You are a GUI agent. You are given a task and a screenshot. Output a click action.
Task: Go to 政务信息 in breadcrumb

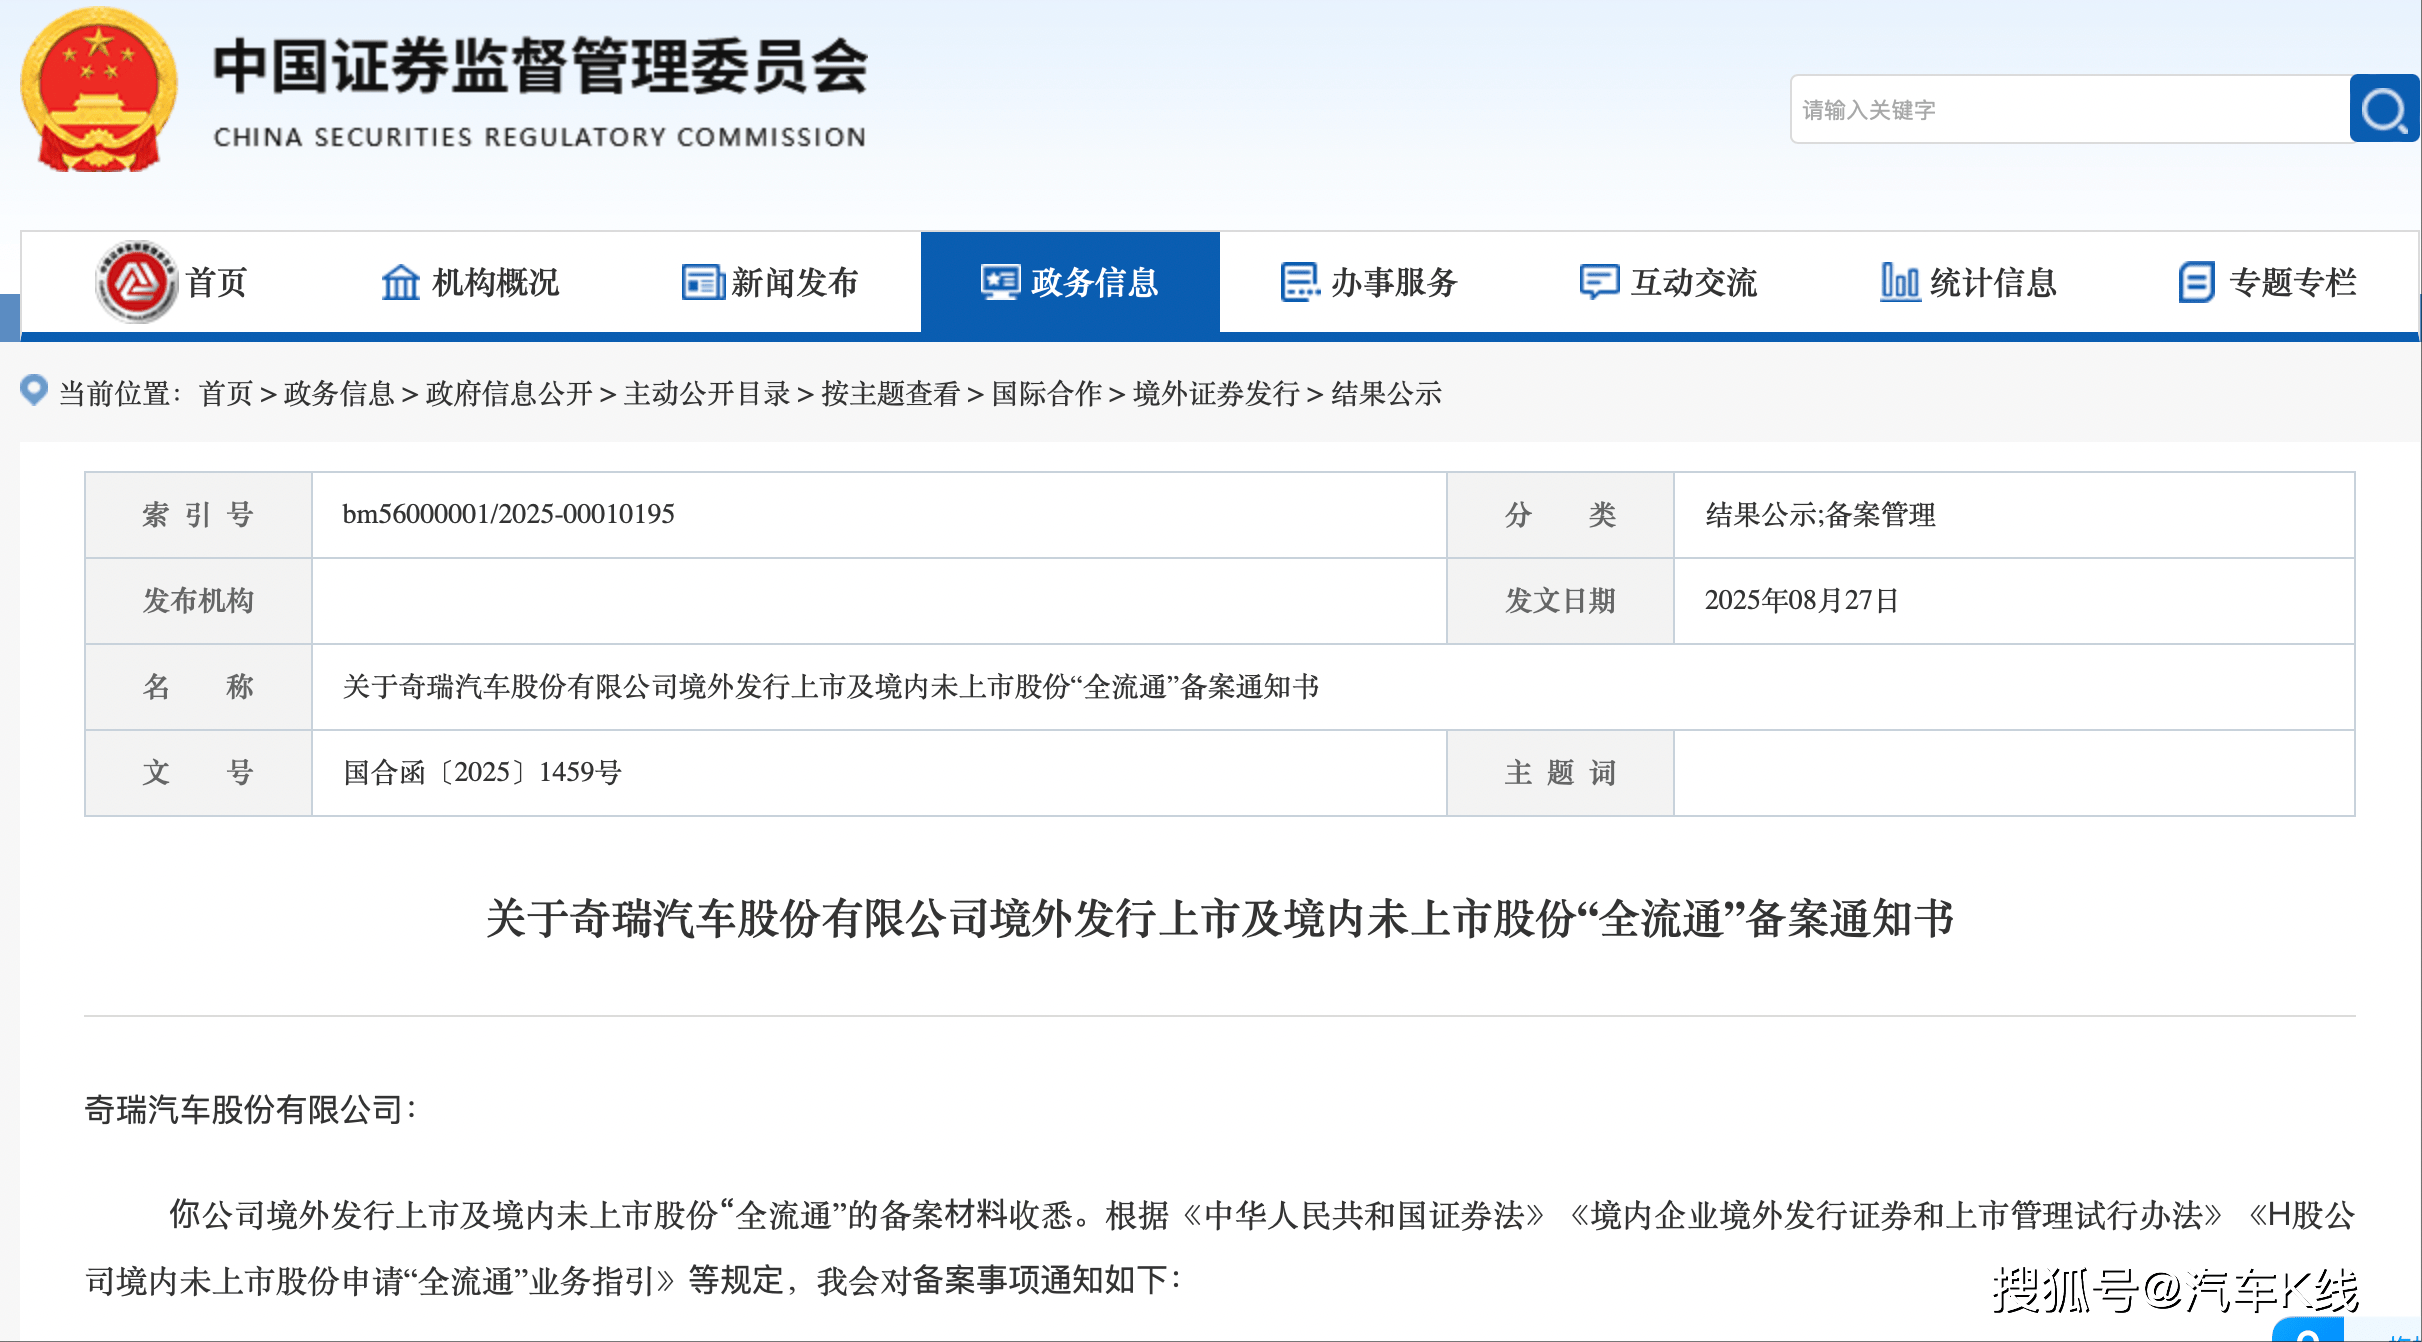[x=339, y=393]
